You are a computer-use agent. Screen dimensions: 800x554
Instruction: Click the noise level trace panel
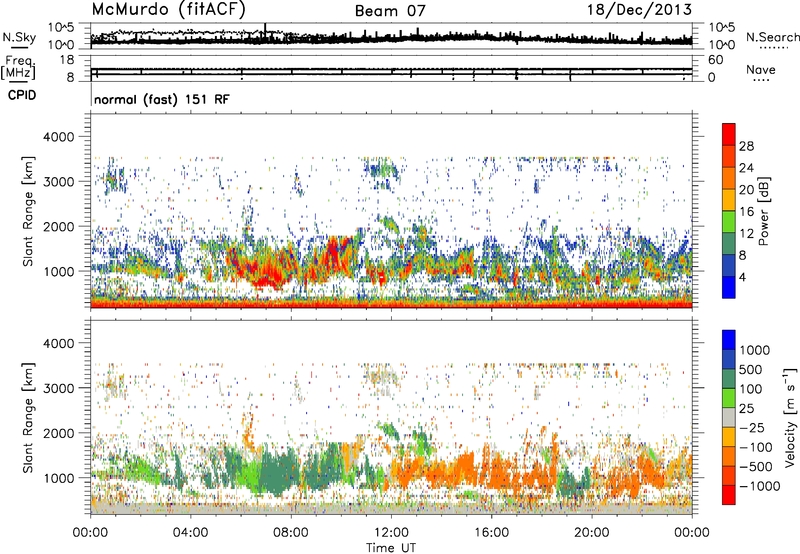391,36
